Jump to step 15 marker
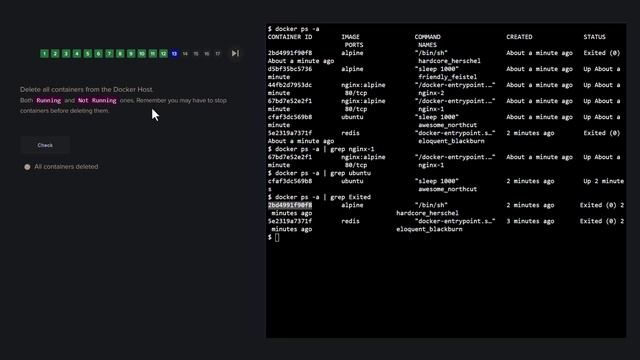This screenshot has height=360, width=640. 196,53
